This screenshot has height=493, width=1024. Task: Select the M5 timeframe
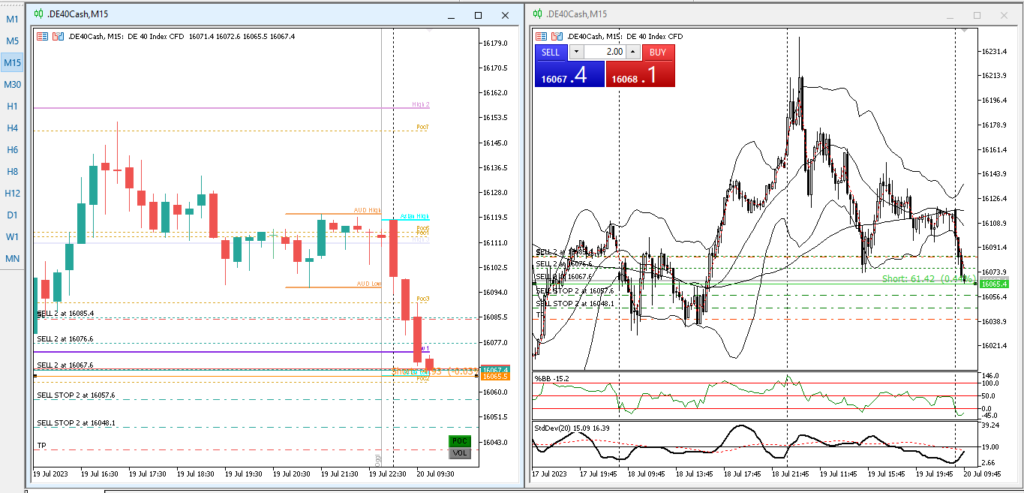click(x=12, y=40)
